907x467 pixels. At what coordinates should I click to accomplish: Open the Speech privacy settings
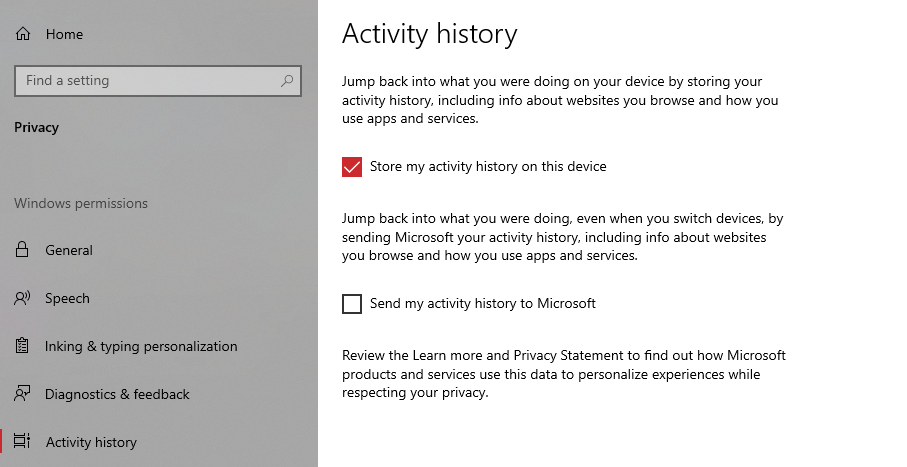point(67,298)
